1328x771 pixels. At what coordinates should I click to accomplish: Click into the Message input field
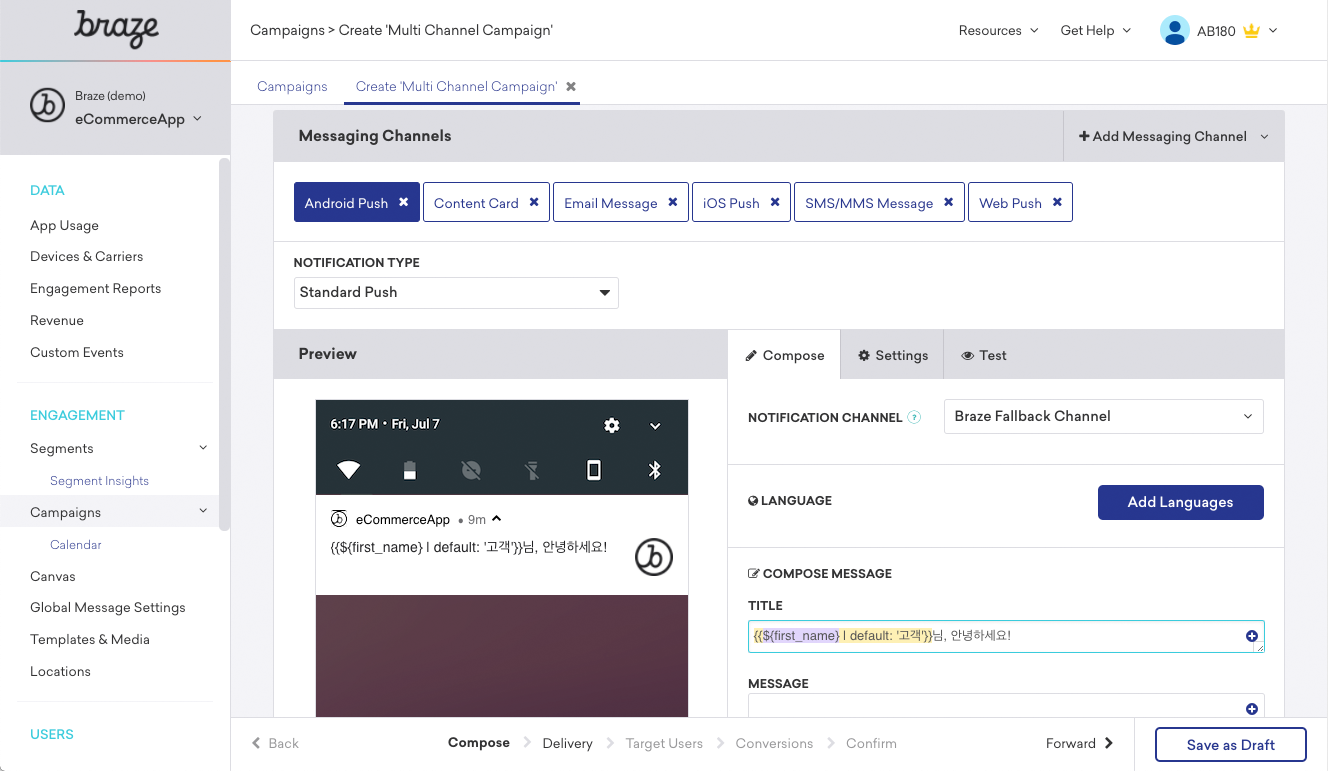tap(1006, 706)
